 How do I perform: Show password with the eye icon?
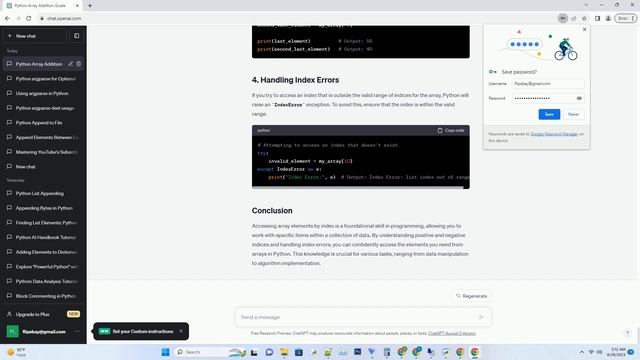[x=579, y=98]
